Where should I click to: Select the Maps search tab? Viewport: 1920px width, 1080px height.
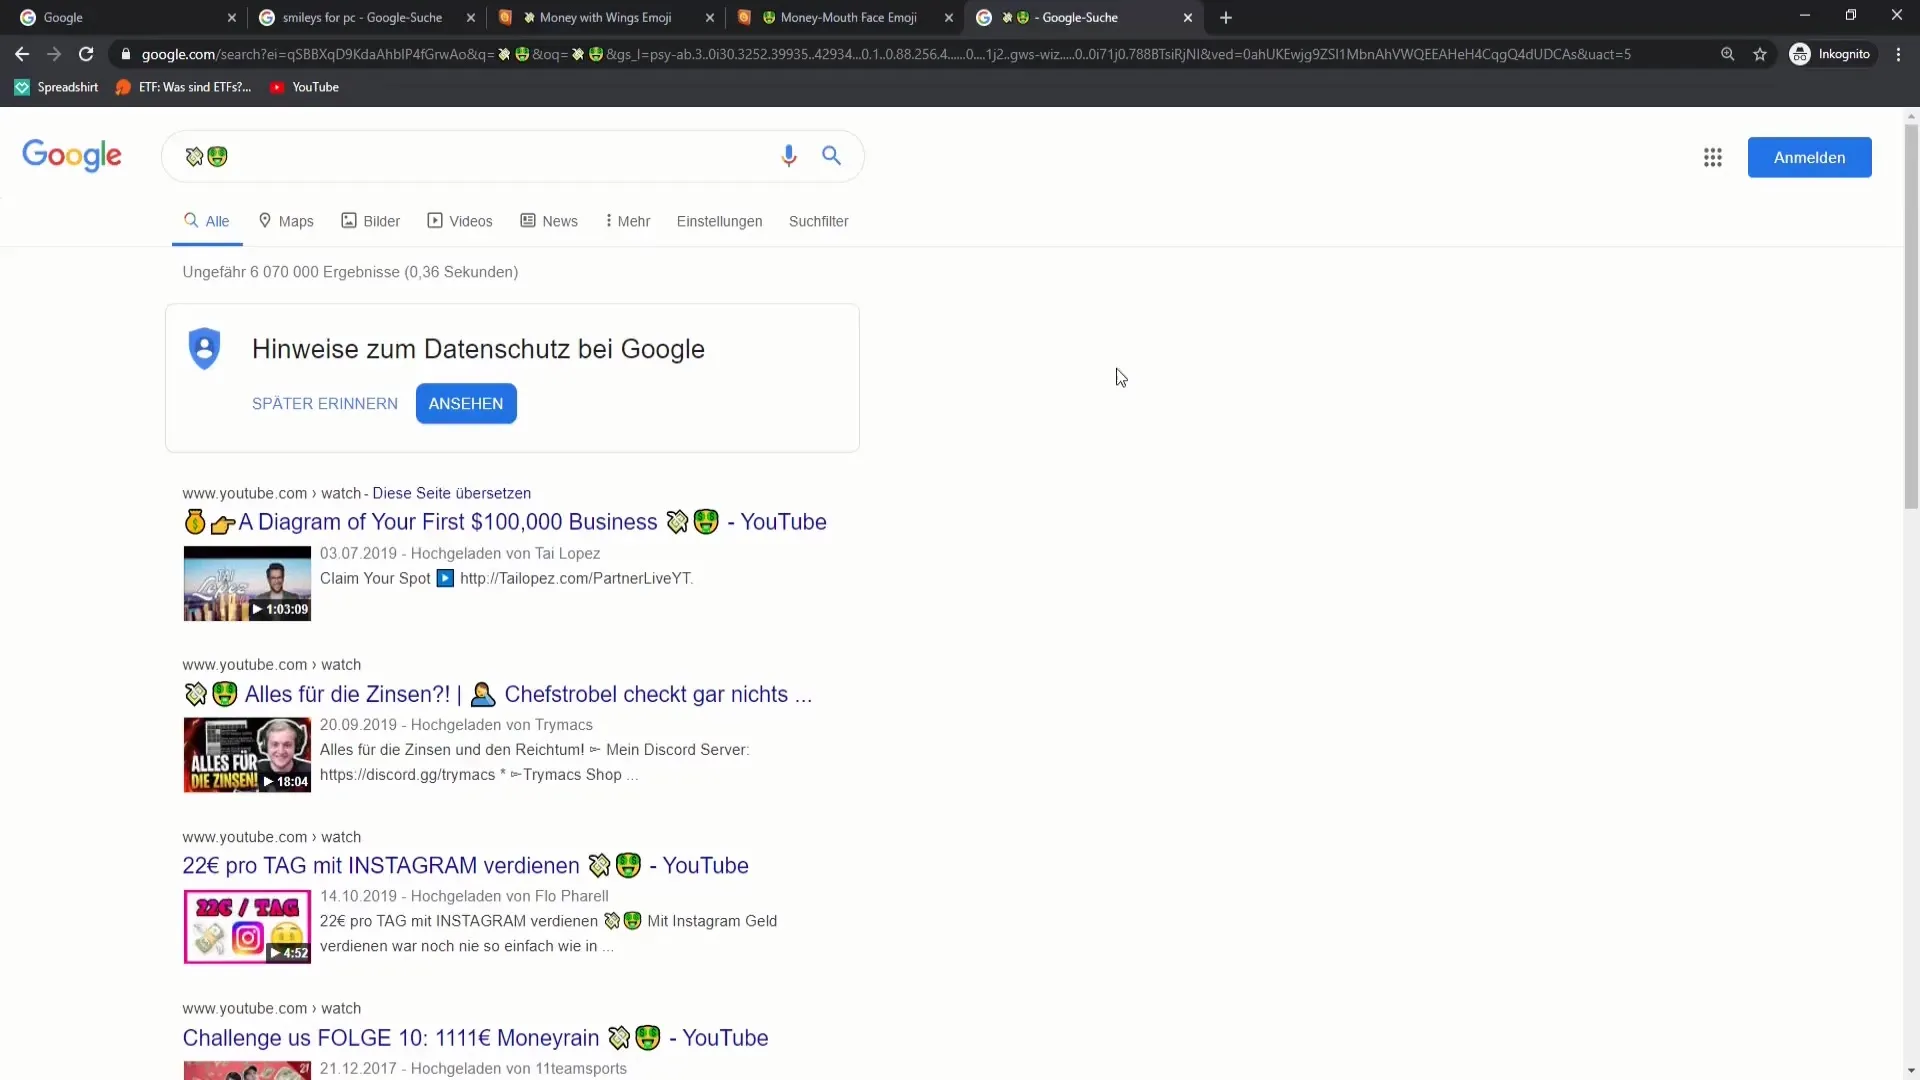click(x=286, y=221)
